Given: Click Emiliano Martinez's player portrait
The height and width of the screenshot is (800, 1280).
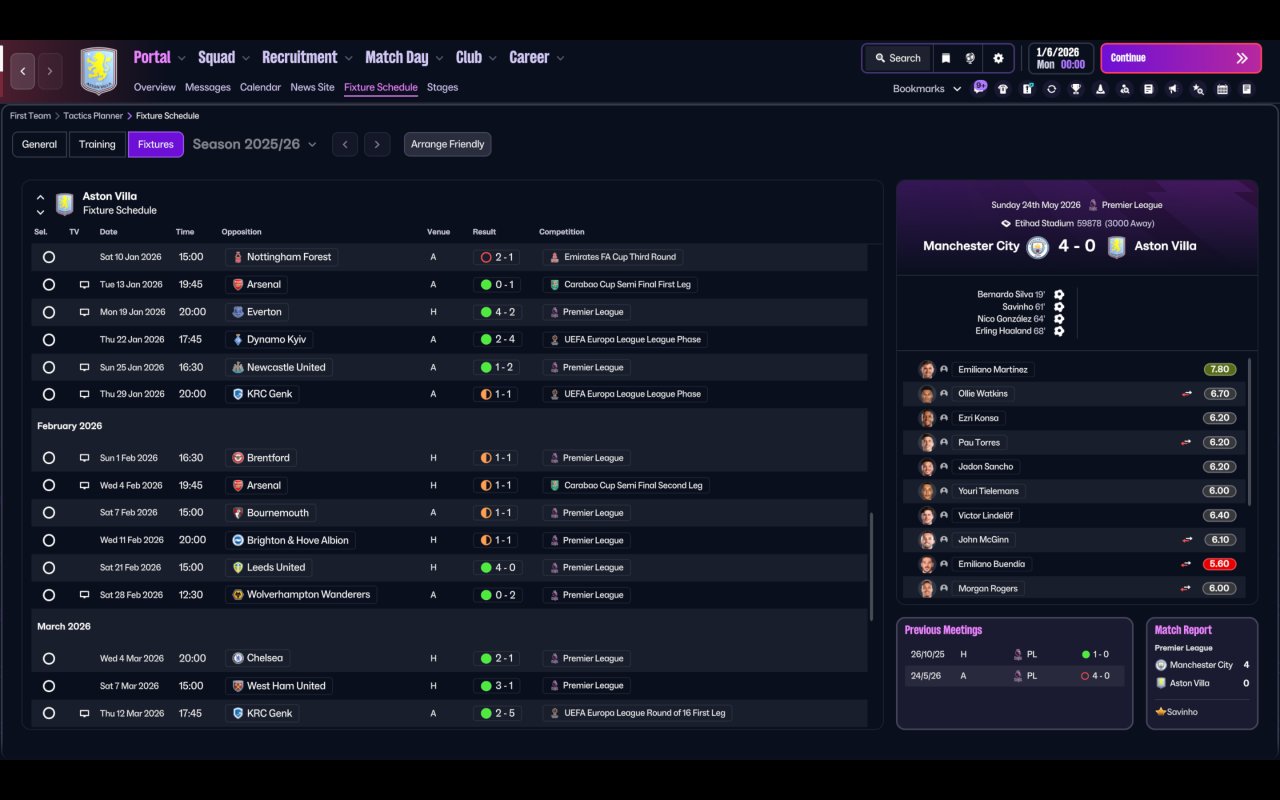Looking at the screenshot, I should (927, 370).
